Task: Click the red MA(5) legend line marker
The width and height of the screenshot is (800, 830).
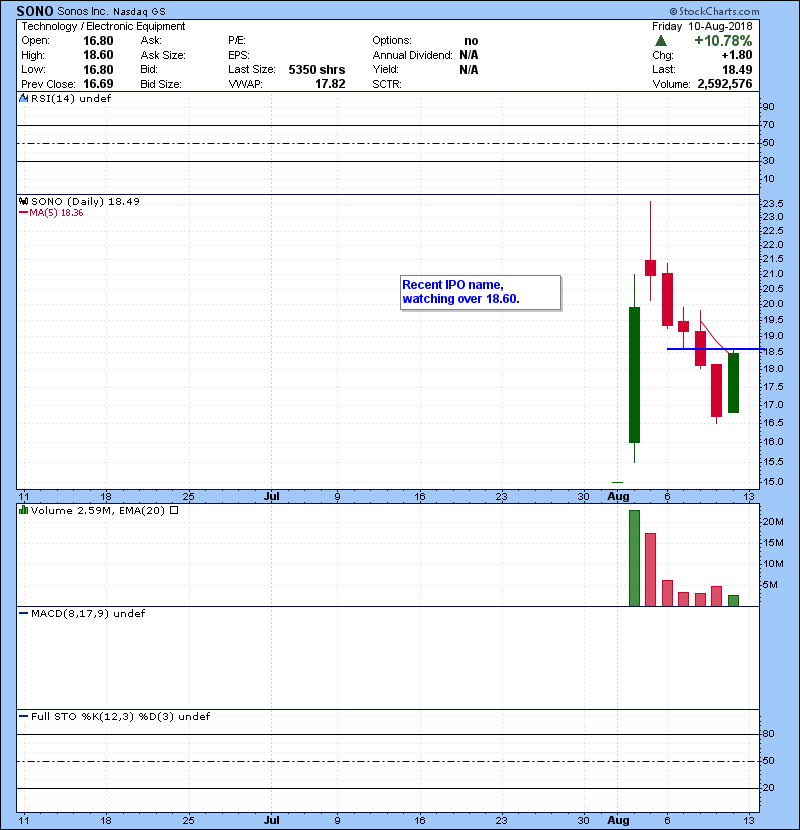Action: [x=24, y=212]
